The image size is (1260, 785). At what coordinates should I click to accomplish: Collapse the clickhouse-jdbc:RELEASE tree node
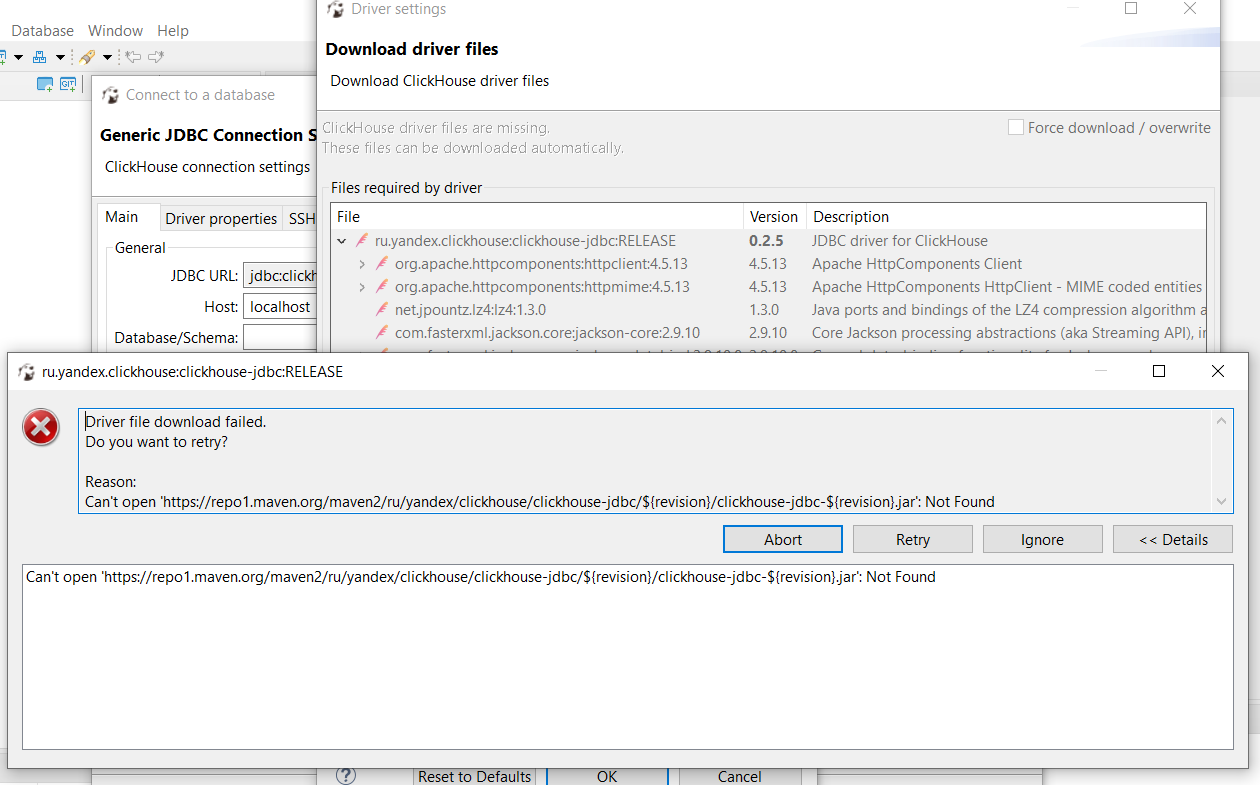342,240
